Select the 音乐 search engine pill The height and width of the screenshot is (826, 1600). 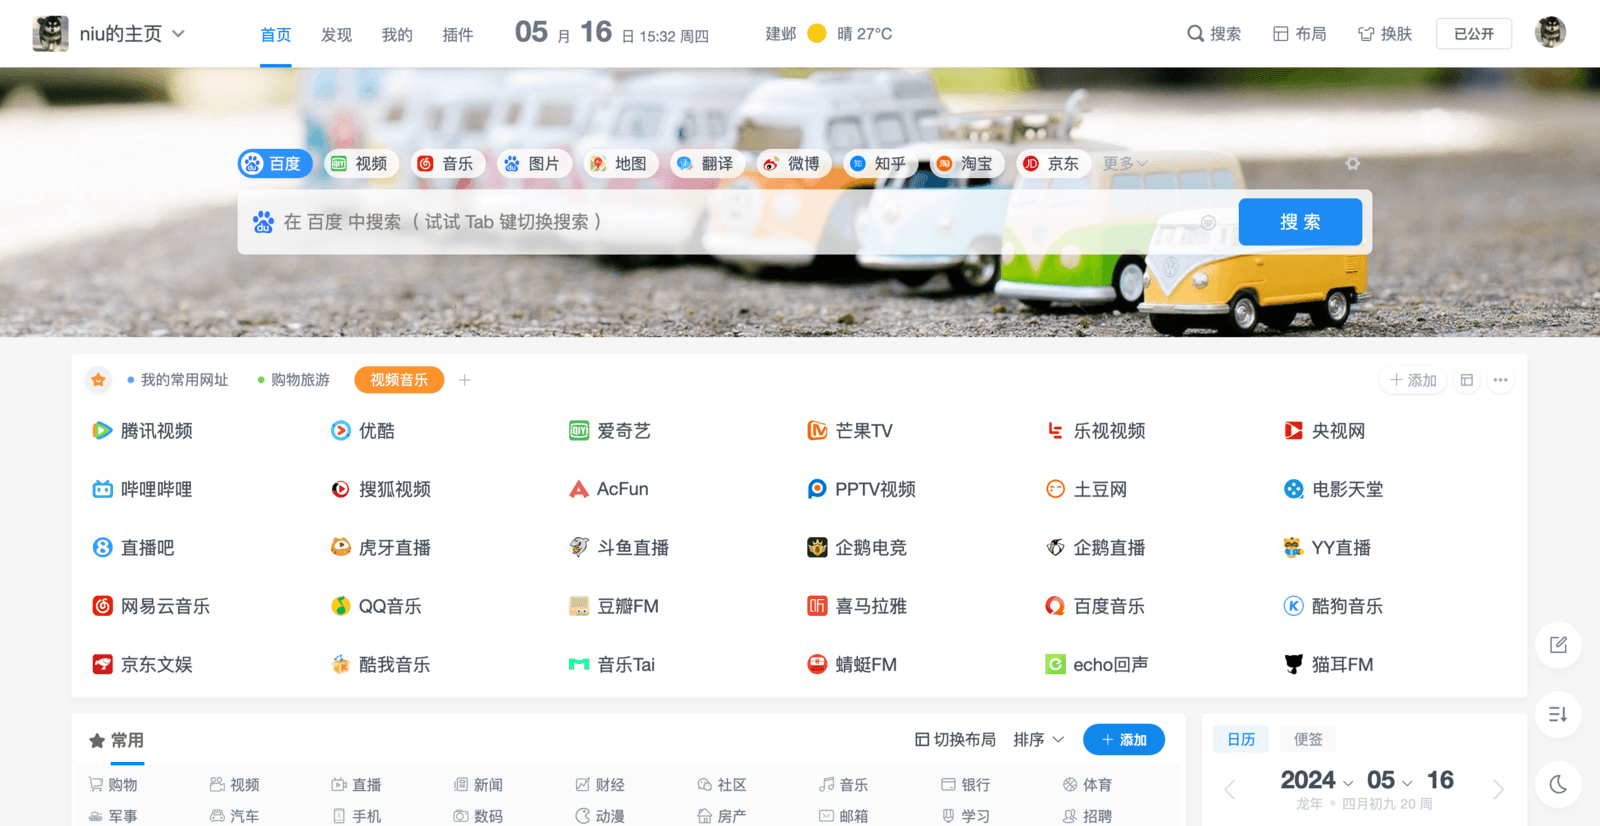[x=448, y=164]
